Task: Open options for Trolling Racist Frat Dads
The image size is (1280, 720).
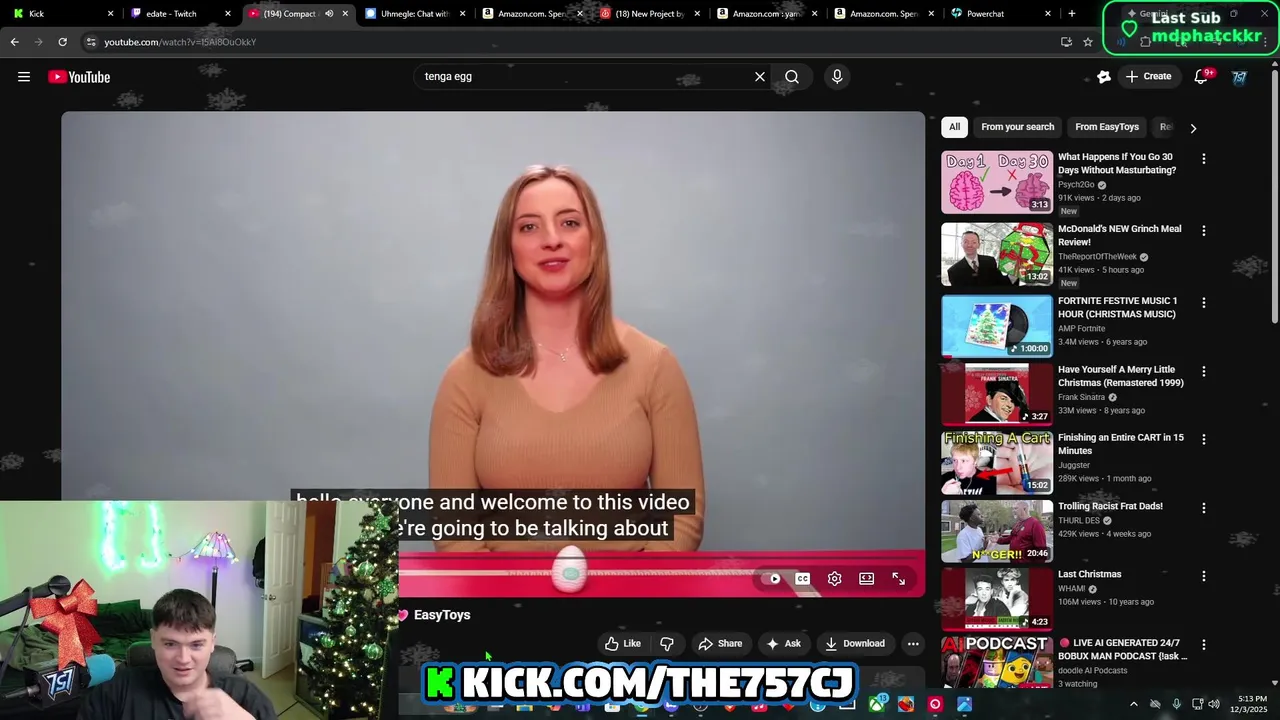Action: point(1204,508)
